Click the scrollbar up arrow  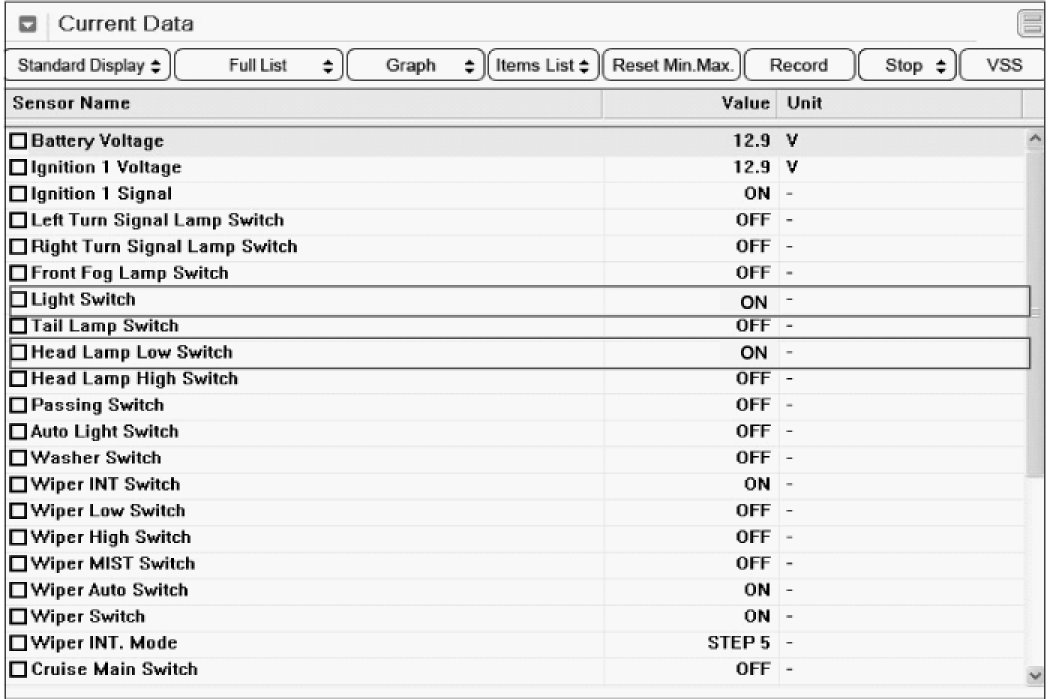(1036, 141)
